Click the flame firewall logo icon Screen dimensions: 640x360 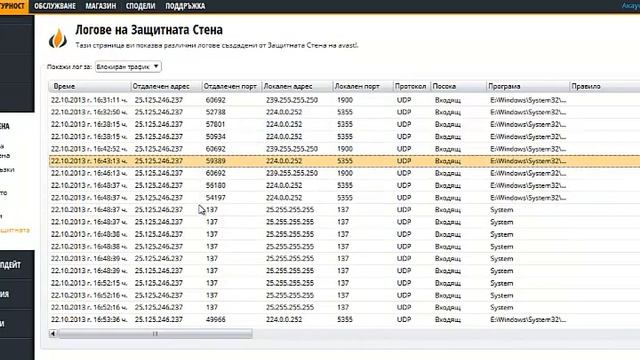pyautogui.click(x=58, y=38)
